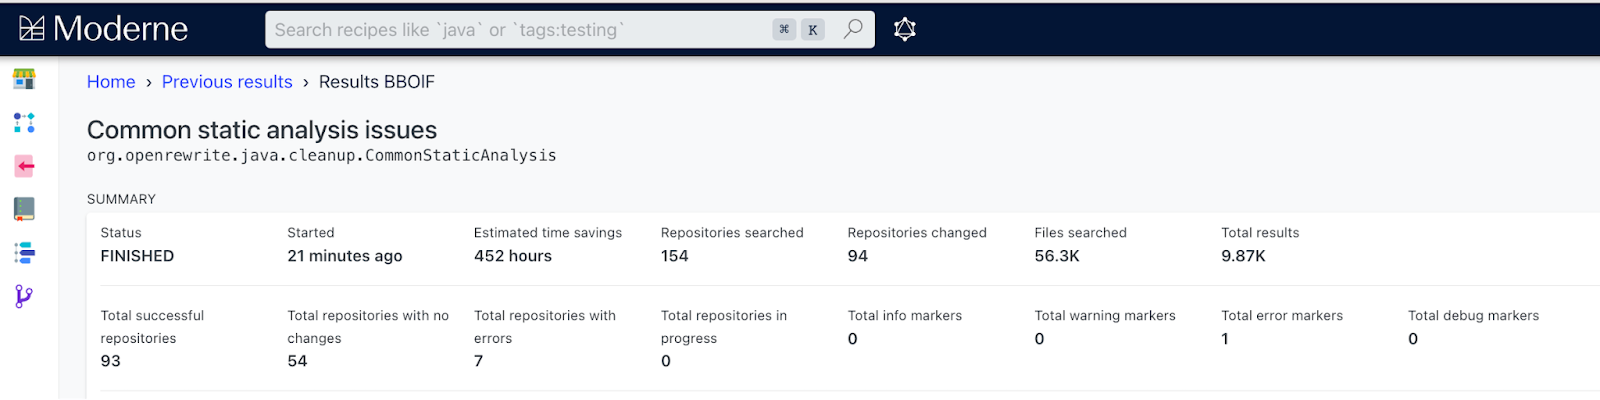Image resolution: width=1600 pixels, height=400 pixels.
Task: Click the Common static analysis issues title
Action: (x=262, y=130)
